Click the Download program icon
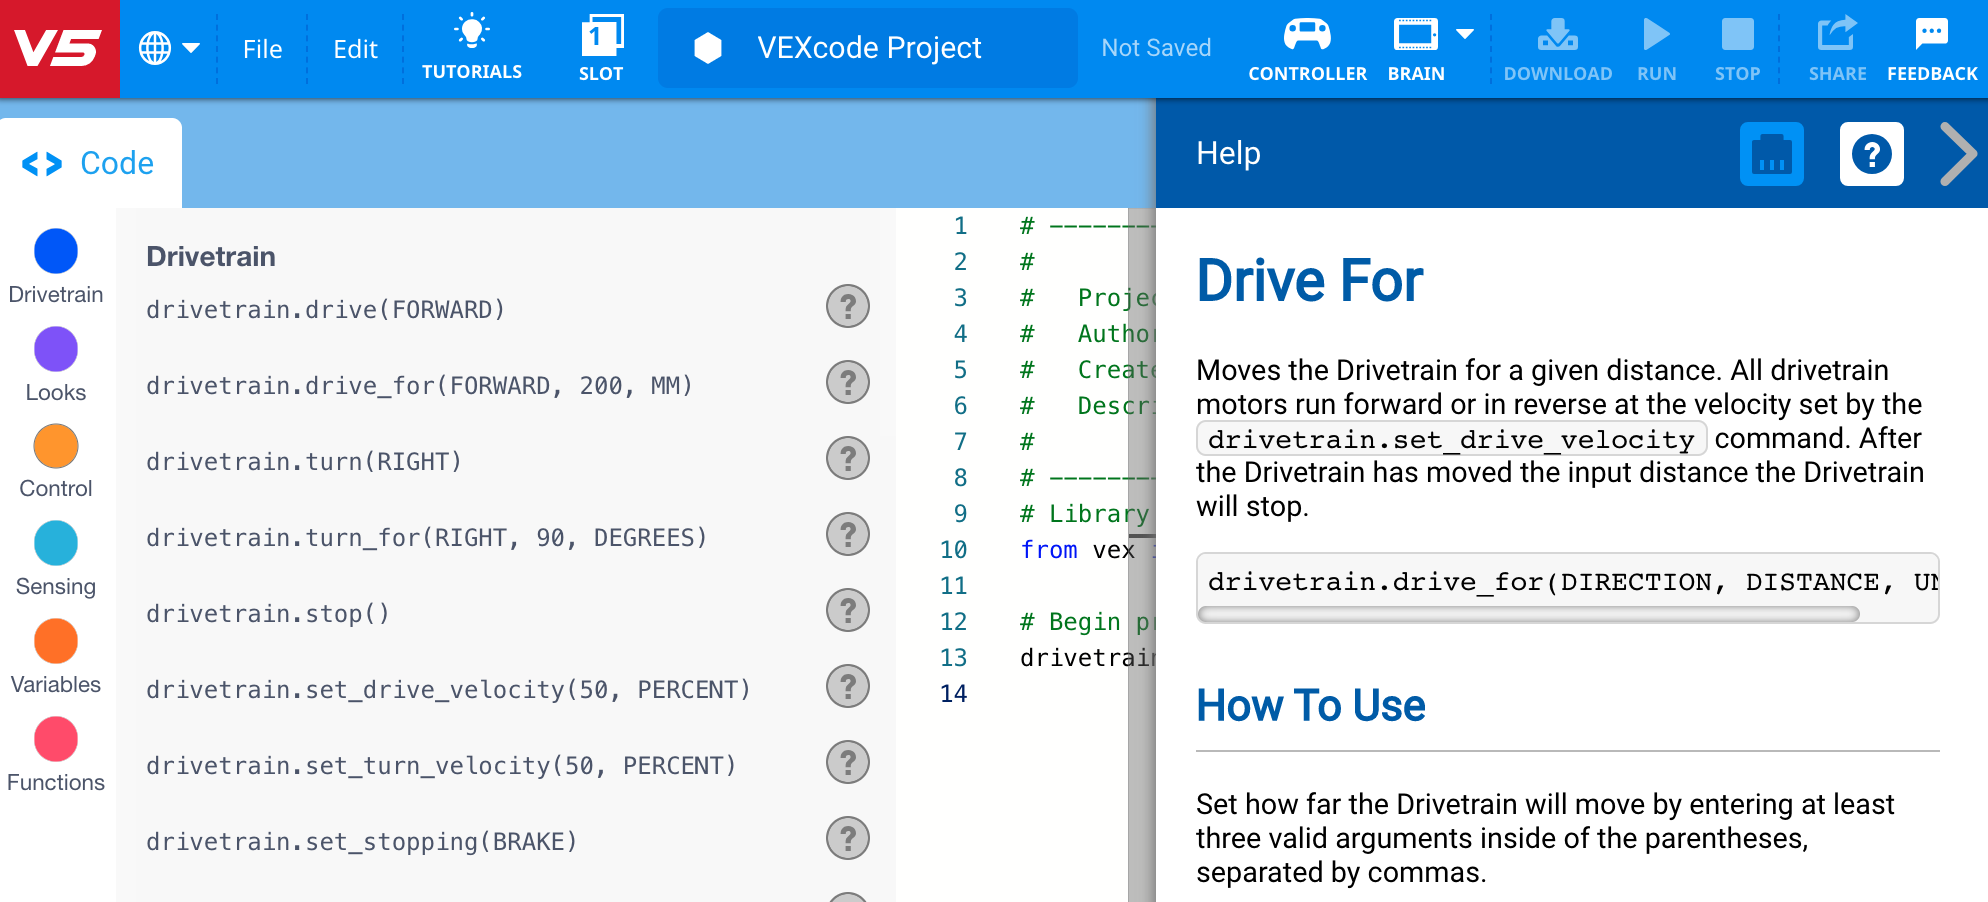Viewport: 1988px width, 902px height. point(1557,43)
